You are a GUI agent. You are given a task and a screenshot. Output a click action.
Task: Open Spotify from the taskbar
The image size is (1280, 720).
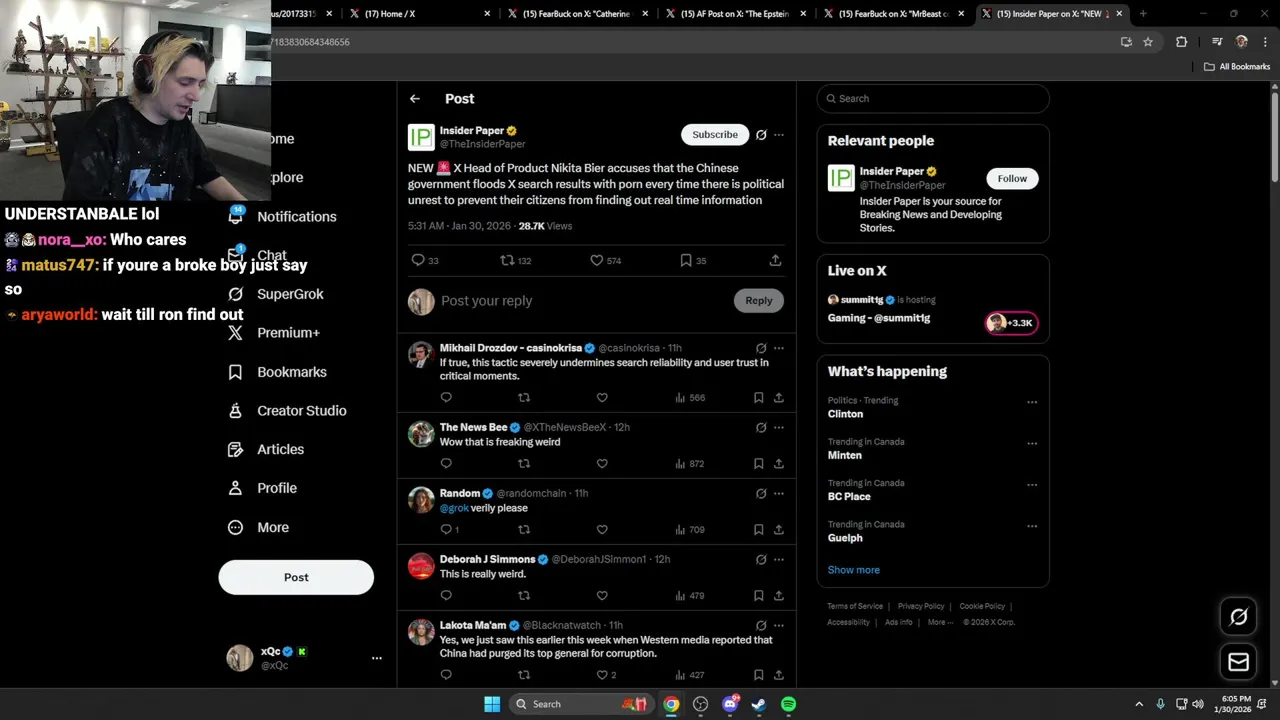click(788, 704)
